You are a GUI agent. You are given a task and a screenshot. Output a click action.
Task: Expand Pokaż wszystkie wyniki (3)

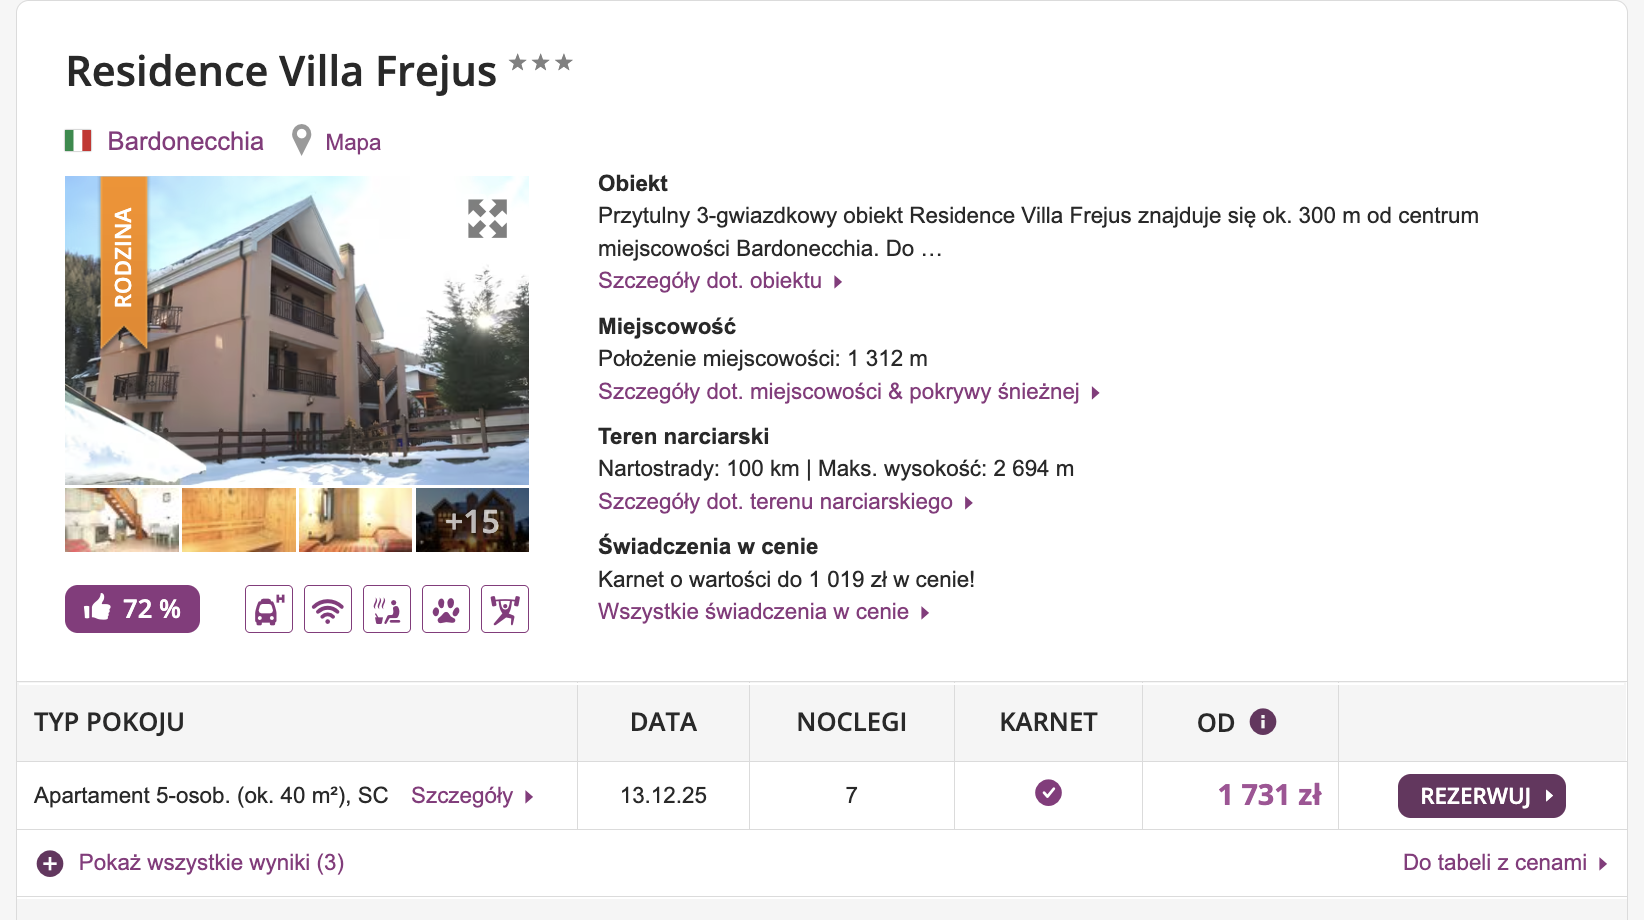click(211, 861)
